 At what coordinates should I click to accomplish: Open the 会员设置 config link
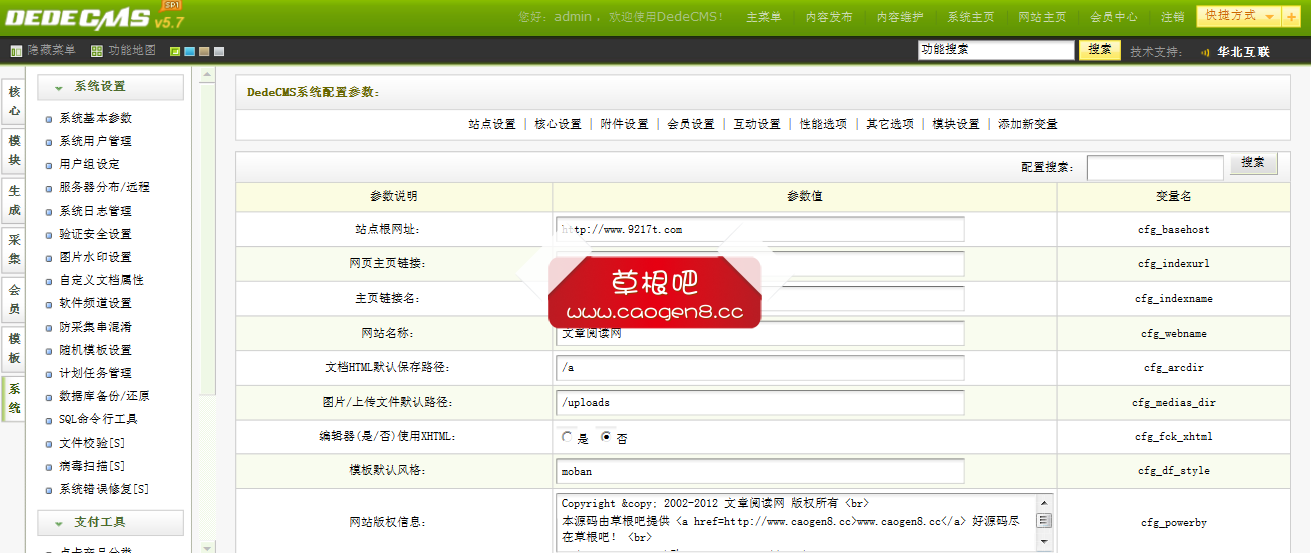coord(691,125)
